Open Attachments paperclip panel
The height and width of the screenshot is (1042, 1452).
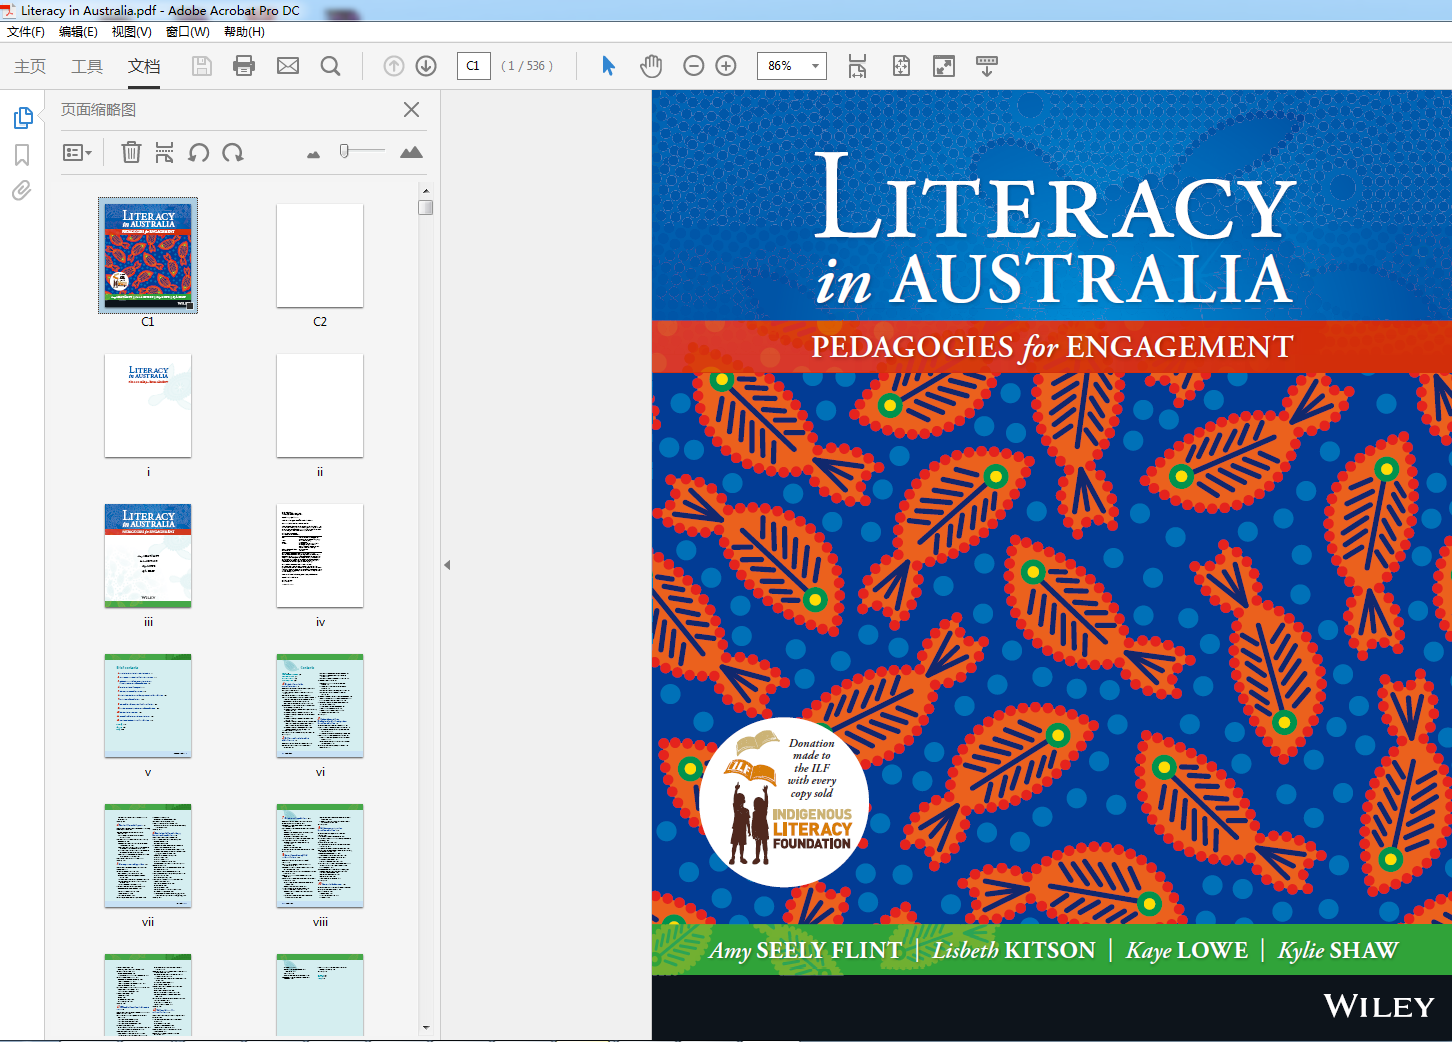point(21,190)
